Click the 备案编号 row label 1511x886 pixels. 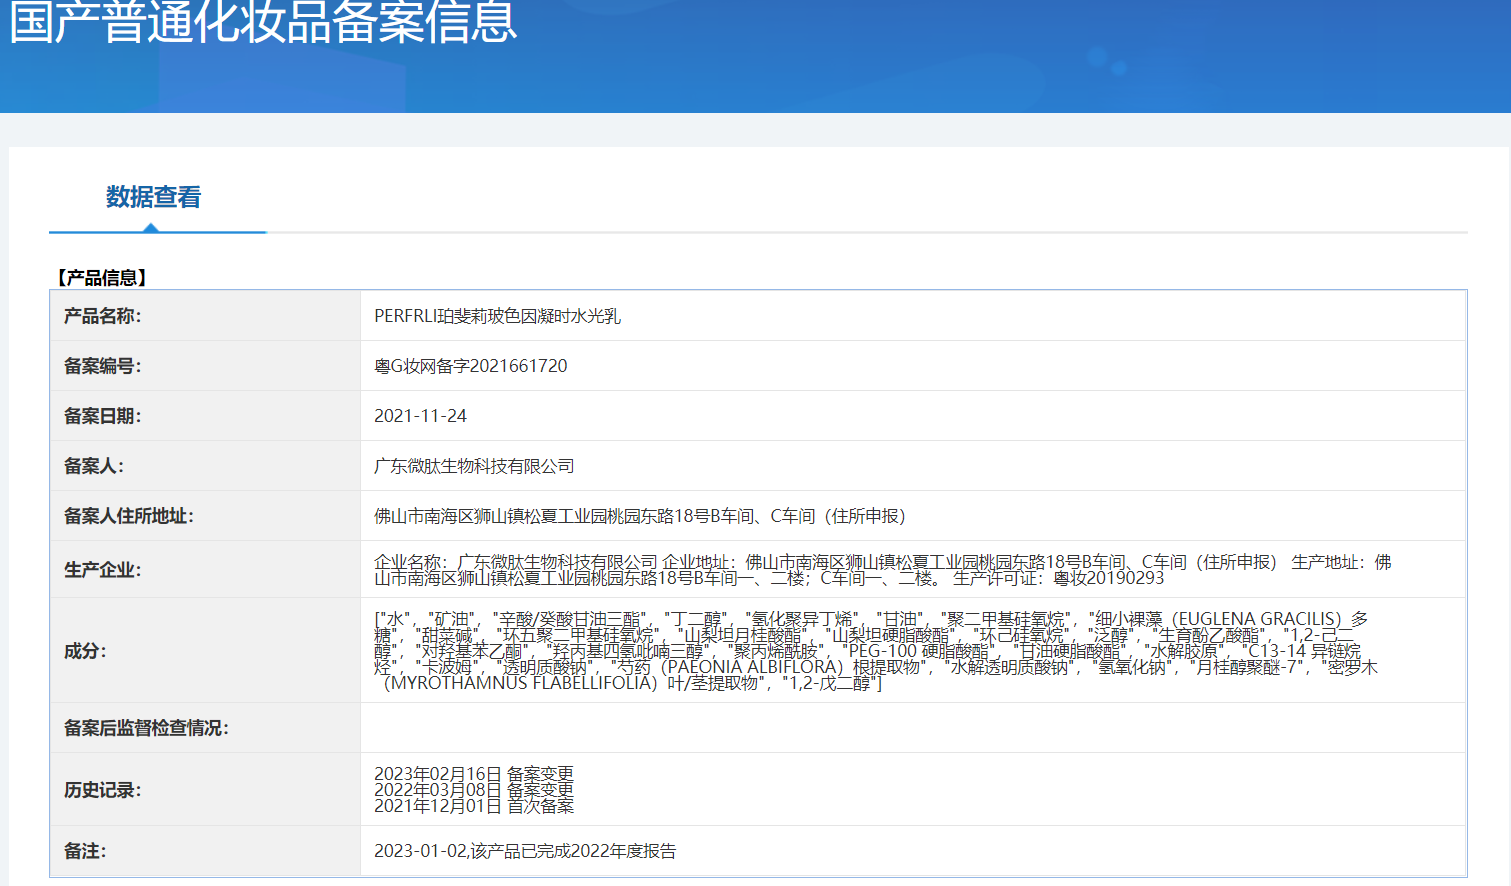click(103, 366)
